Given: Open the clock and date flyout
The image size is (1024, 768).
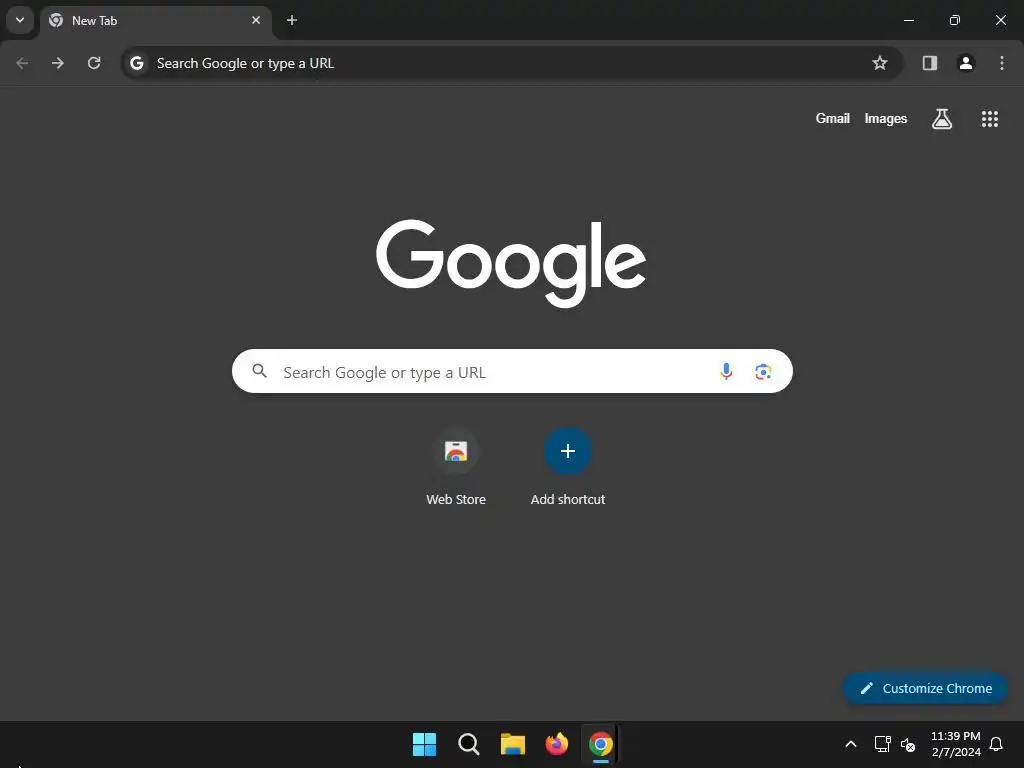Looking at the screenshot, I should coord(955,744).
